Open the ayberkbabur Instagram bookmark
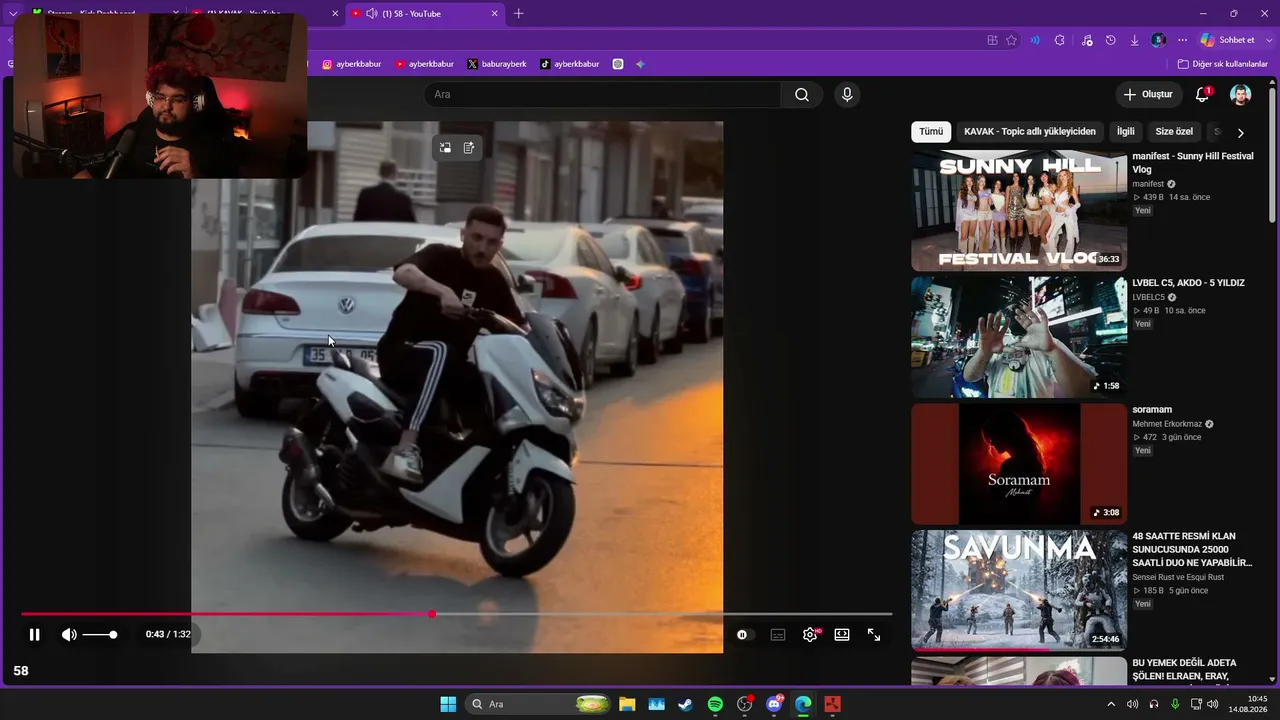Screen dimensions: 1280x720 pos(351,64)
